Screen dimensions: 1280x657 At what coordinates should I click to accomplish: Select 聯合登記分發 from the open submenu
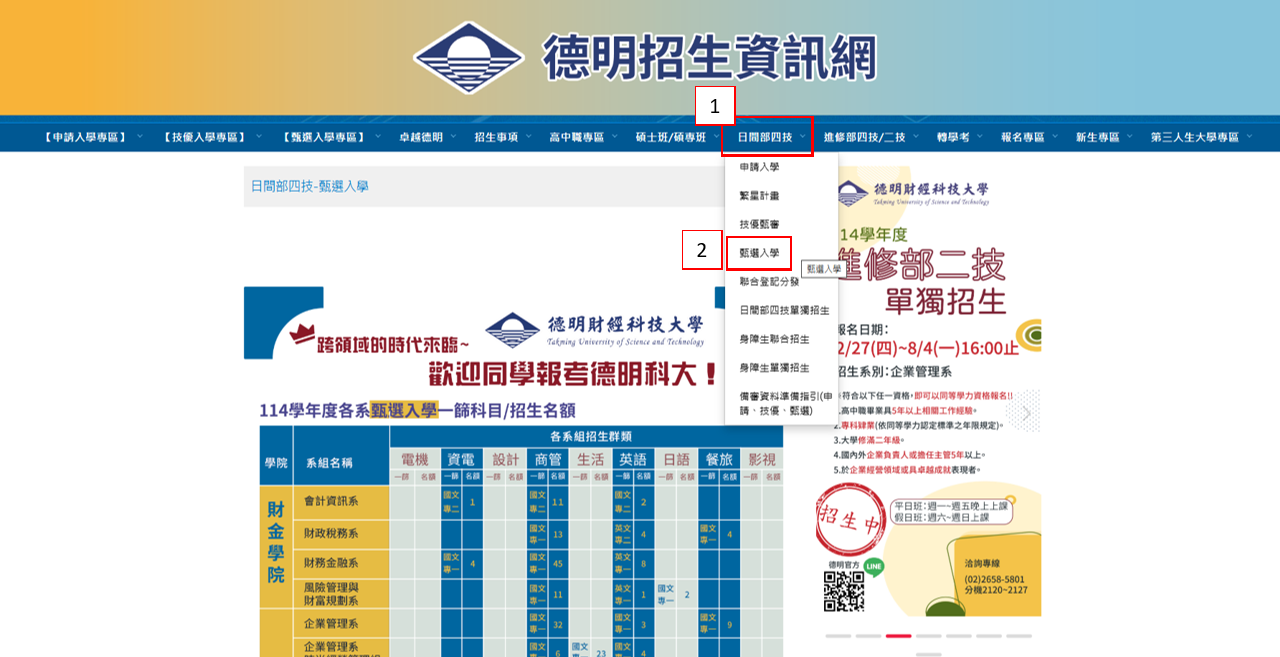(770, 282)
